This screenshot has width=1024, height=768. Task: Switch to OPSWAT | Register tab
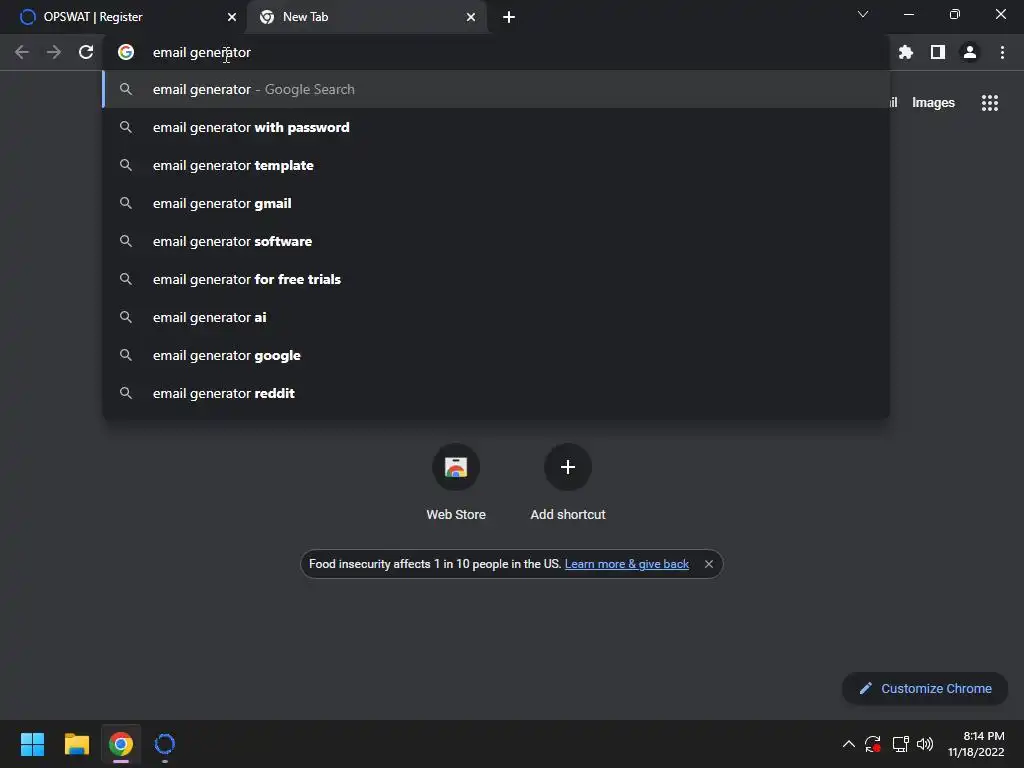(123, 17)
